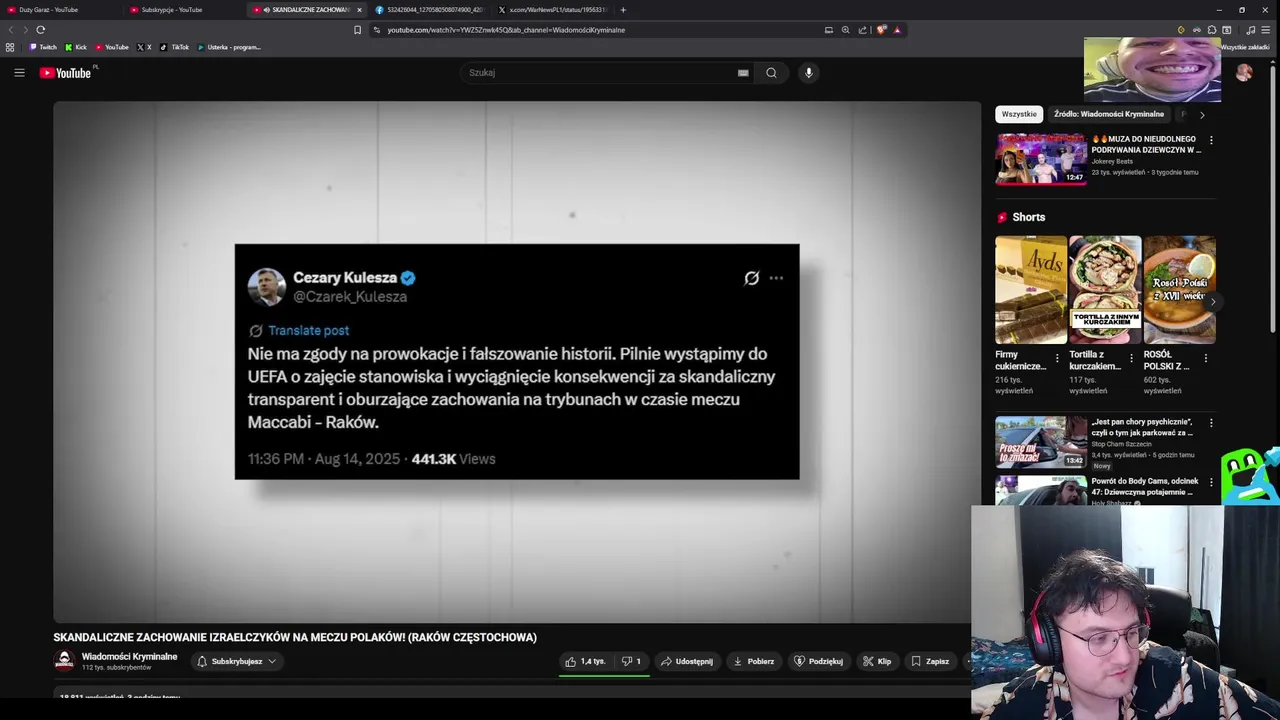This screenshot has width=1280, height=720.
Task: Open the Firmy cukiernicze short
Action: (x=1031, y=290)
